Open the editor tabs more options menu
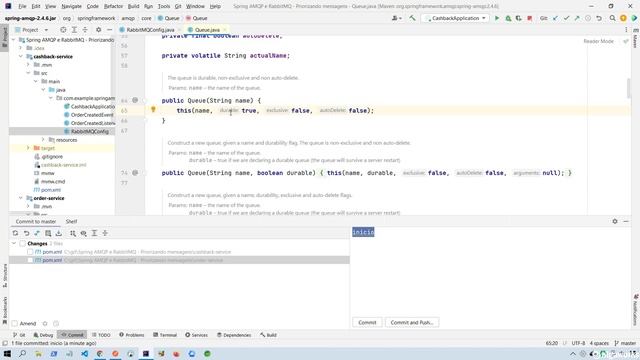Screen dimensions: 640x360 pyautogui.click(x=626, y=30)
